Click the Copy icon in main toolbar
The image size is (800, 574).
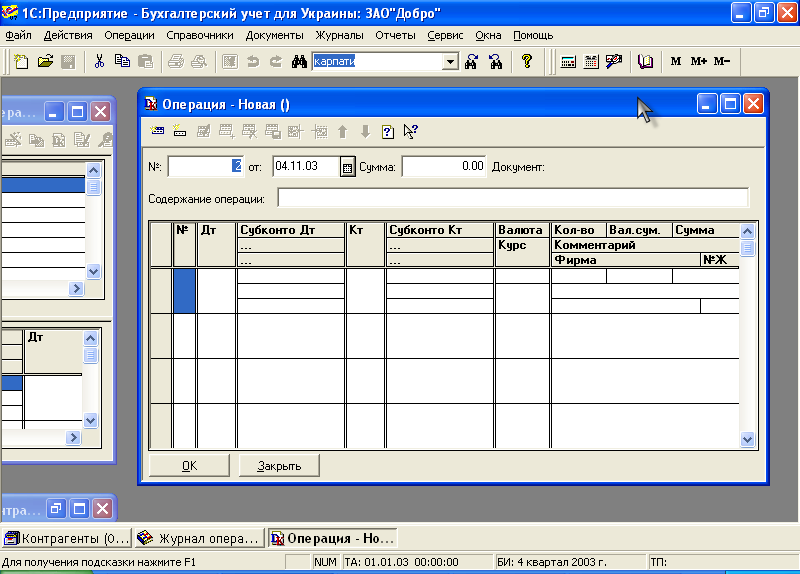122,62
